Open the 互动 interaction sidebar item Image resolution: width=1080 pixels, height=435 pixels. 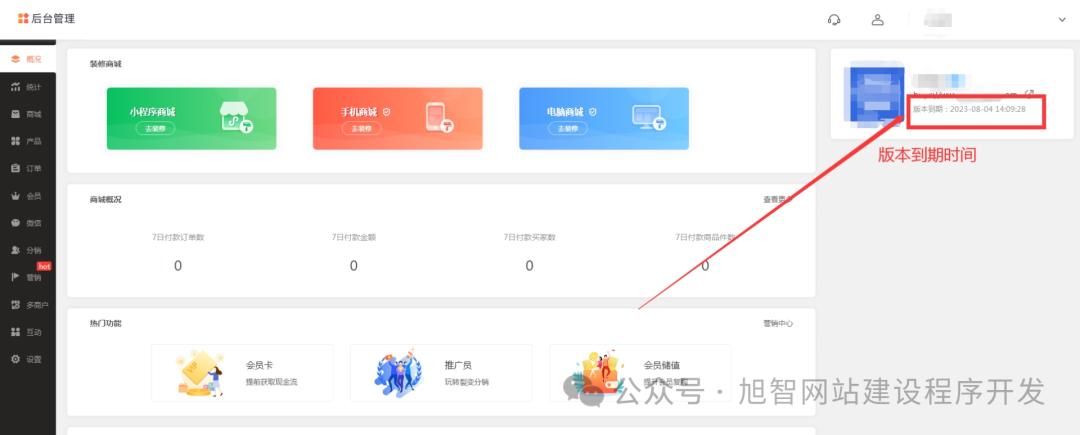[x=28, y=332]
